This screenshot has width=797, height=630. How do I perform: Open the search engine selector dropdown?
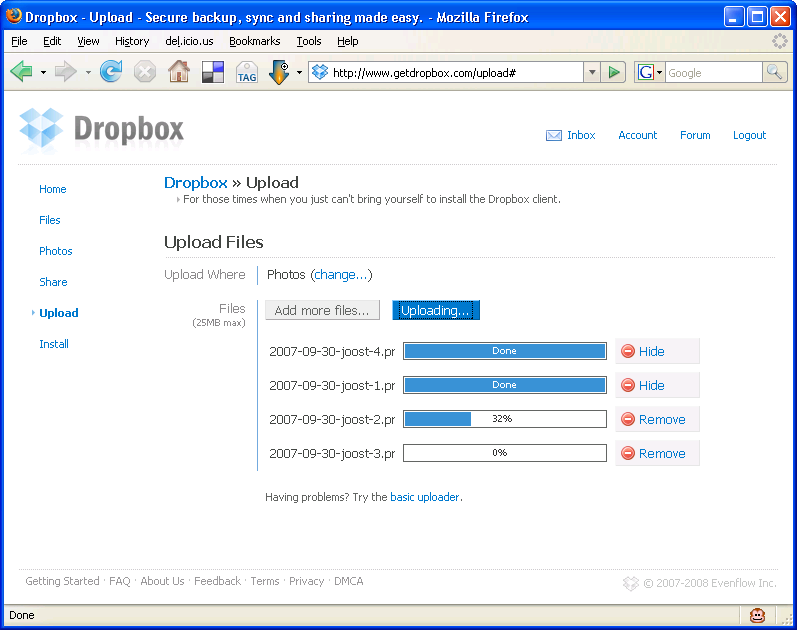[659, 72]
